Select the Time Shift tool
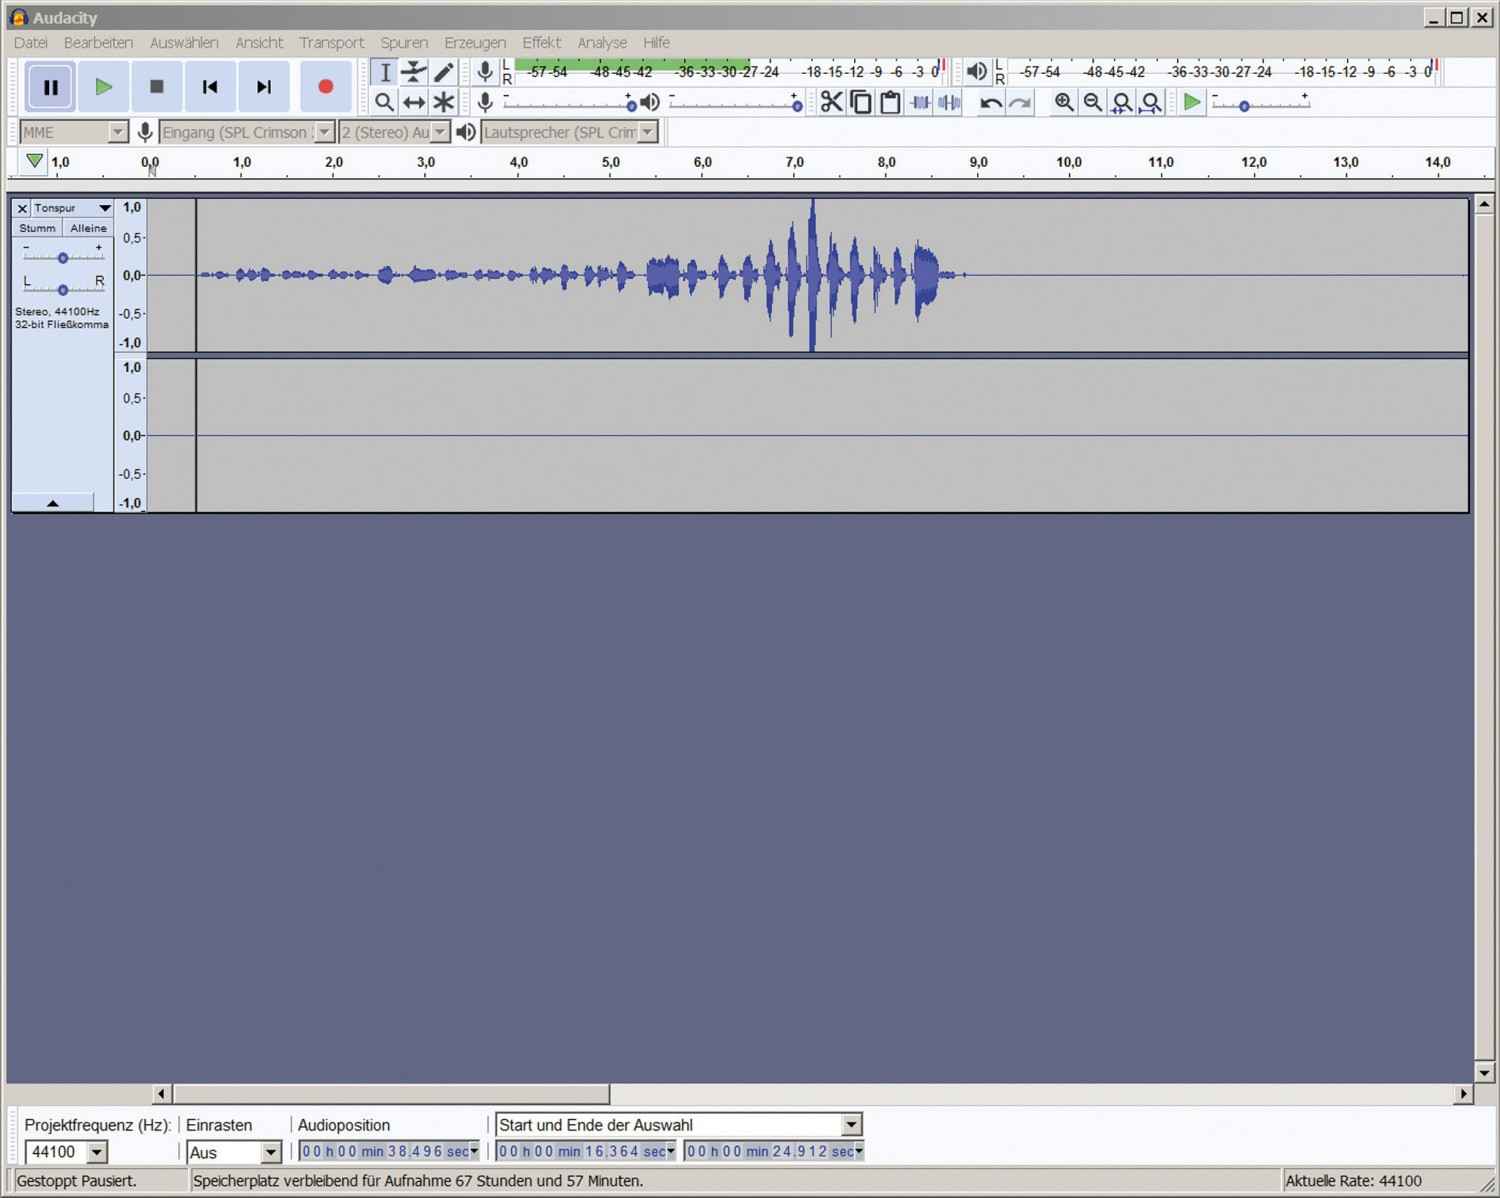Image resolution: width=1500 pixels, height=1198 pixels. pyautogui.click(x=414, y=102)
